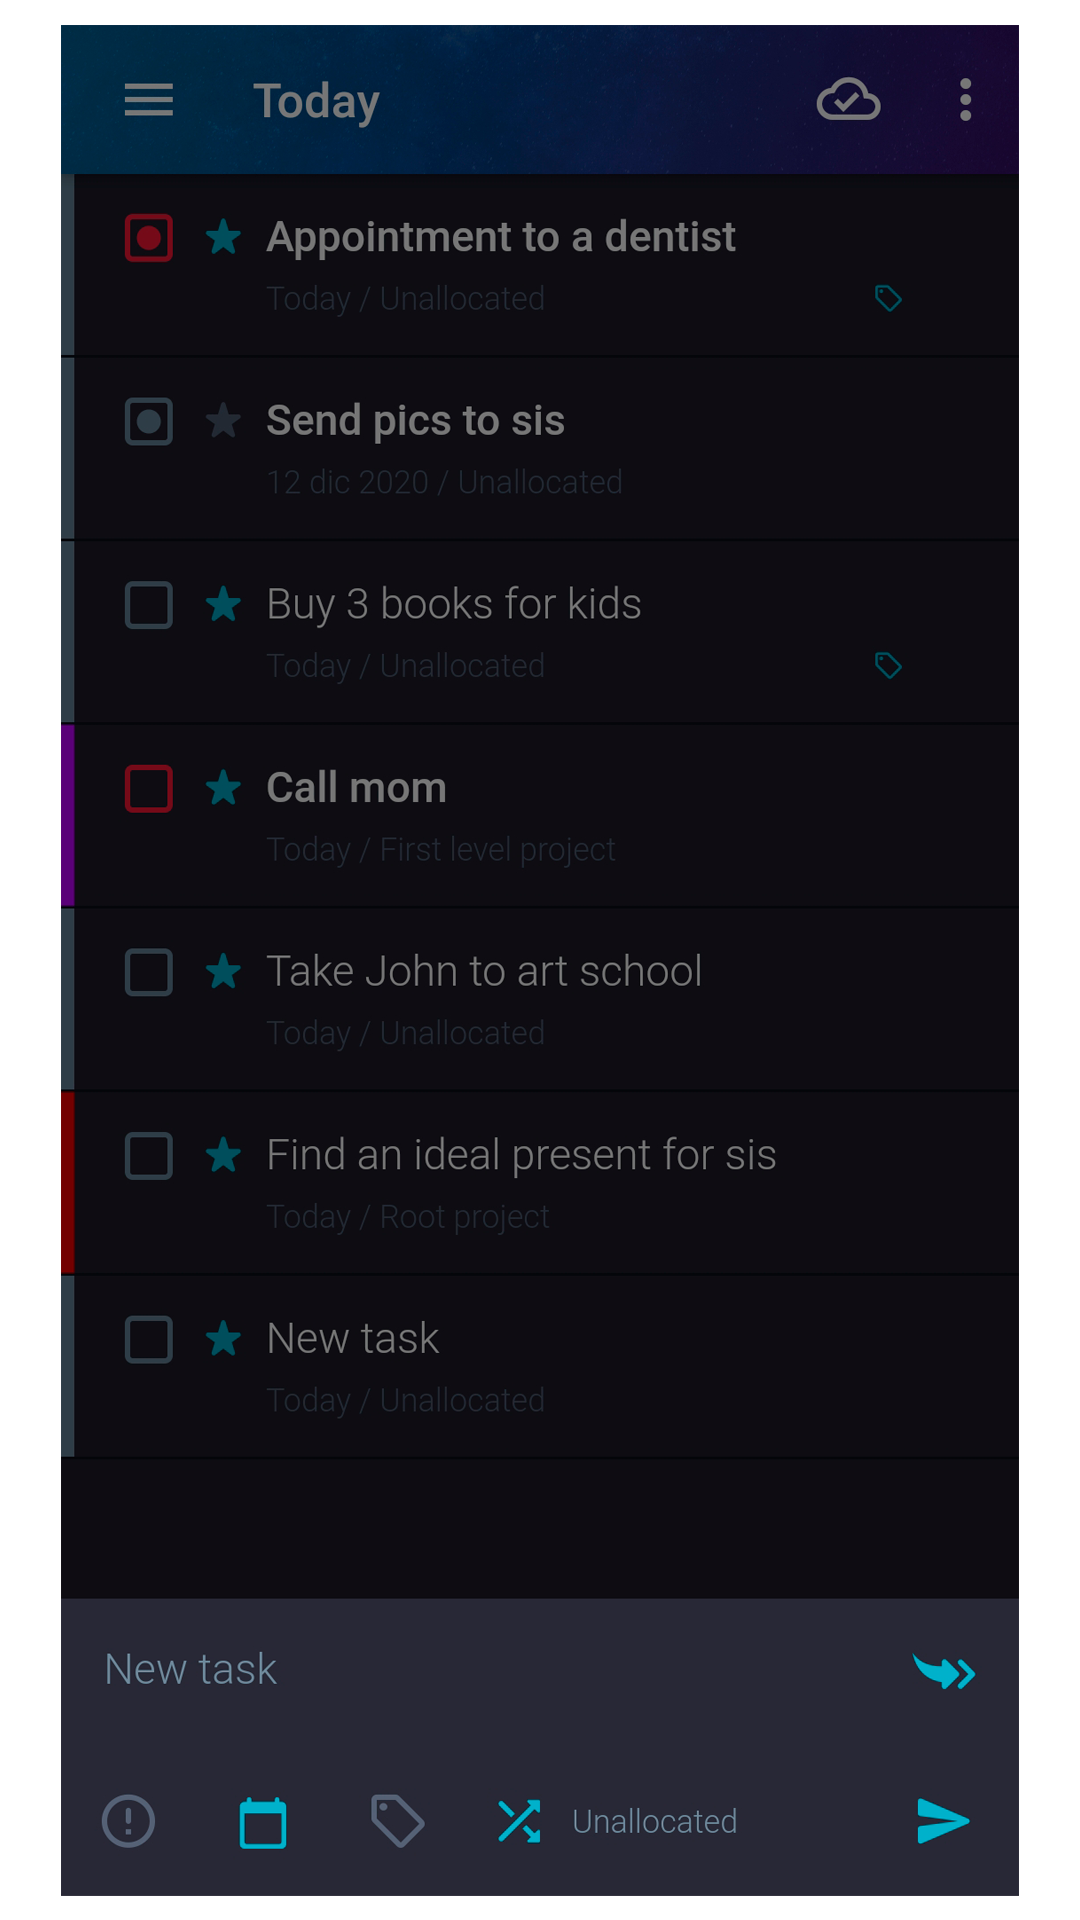Submit the new task with send arrow
Screen dimensions: 1080x1920
[x=942, y=1821]
